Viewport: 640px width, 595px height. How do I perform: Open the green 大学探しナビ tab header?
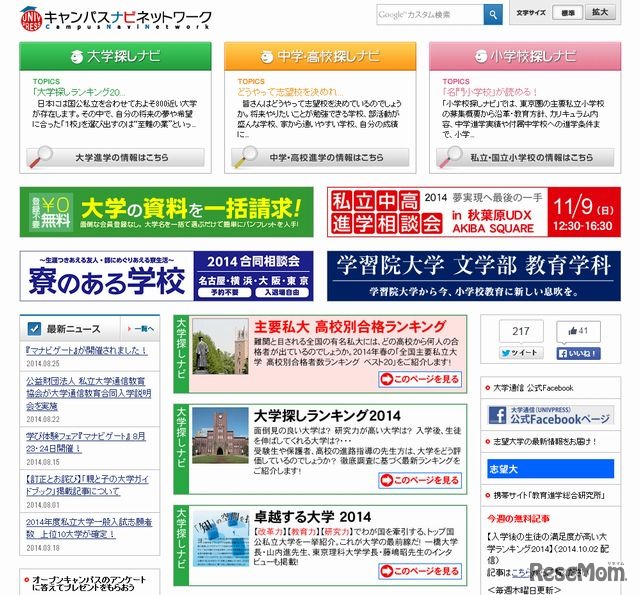pos(116,56)
